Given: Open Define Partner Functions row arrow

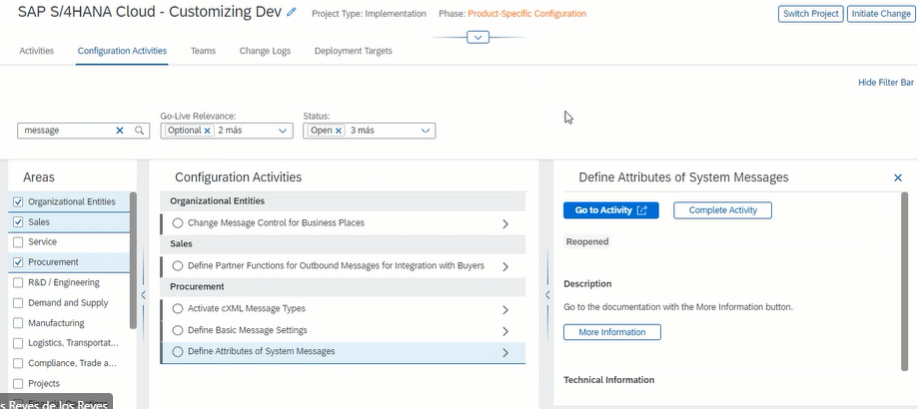Looking at the screenshot, I should [505, 267].
